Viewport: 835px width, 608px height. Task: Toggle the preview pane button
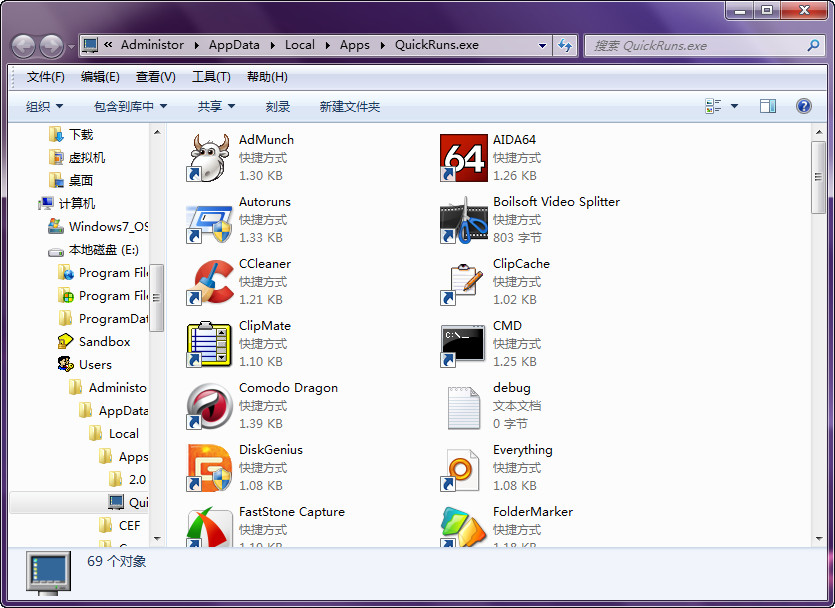(768, 106)
